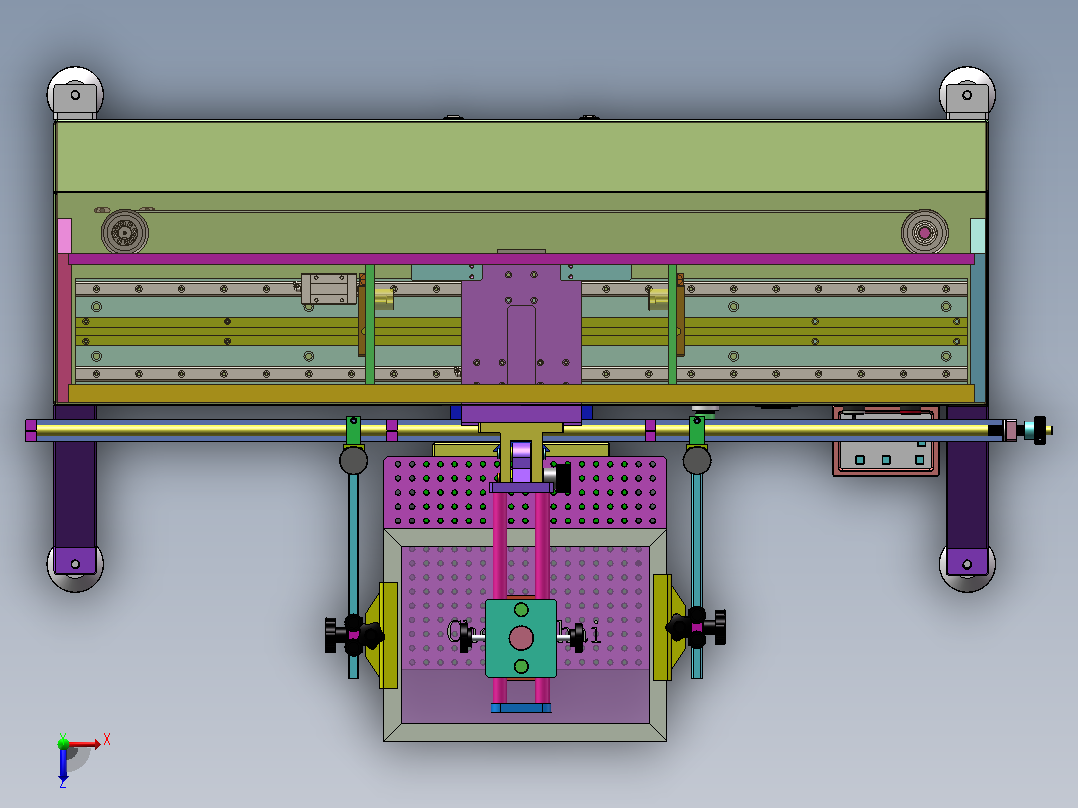Click the purple center carriage plate
The image size is (1078, 808).
tap(521, 325)
